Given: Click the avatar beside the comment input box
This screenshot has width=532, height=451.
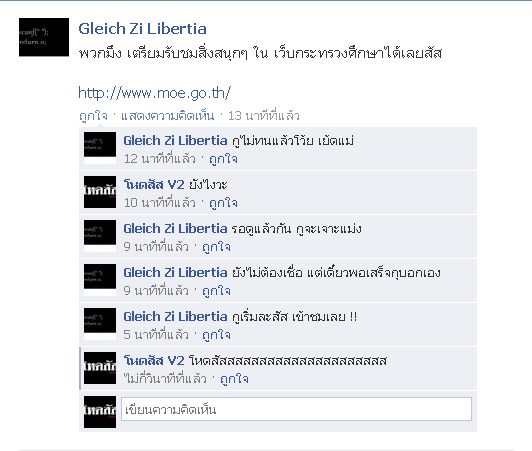Looking at the screenshot, I should pyautogui.click(x=100, y=412).
